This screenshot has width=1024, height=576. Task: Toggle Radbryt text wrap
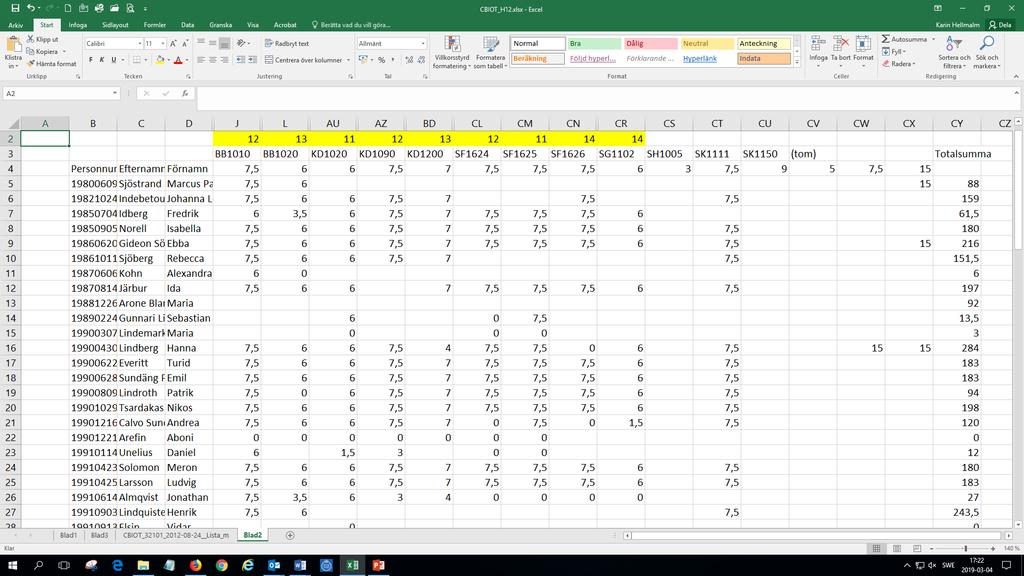[x=287, y=44]
